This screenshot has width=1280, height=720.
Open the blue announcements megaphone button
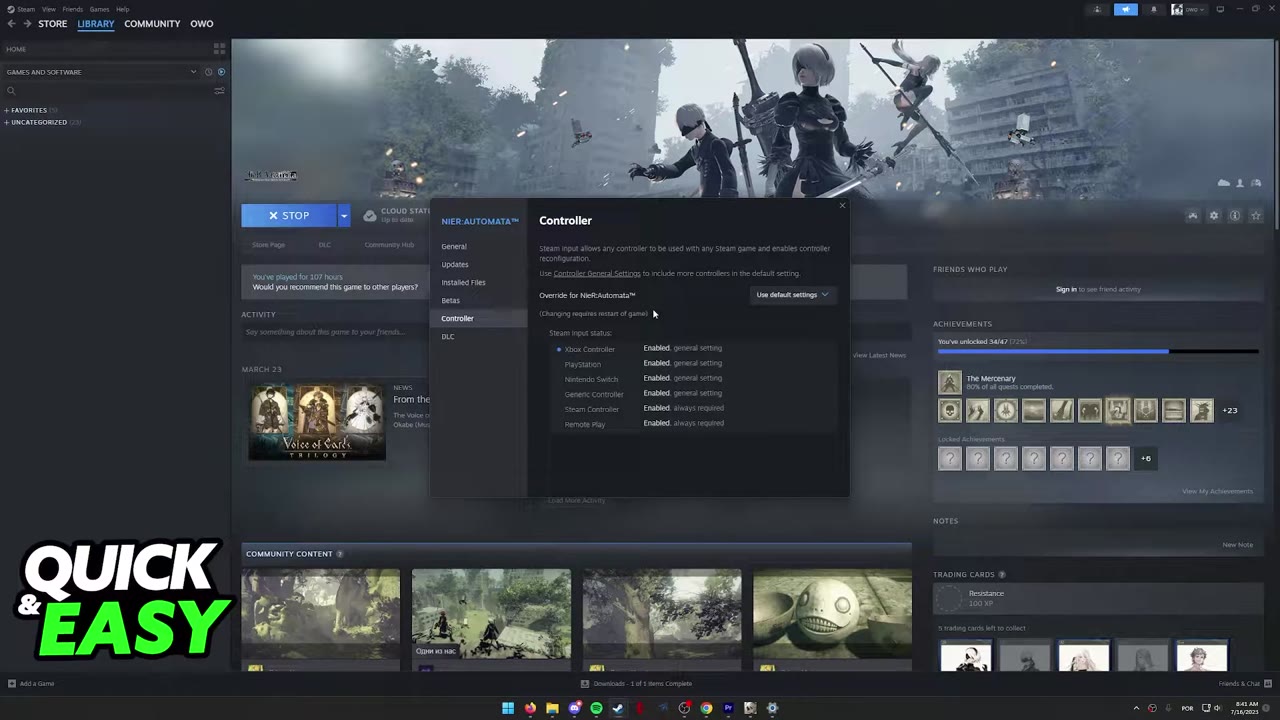(1126, 9)
